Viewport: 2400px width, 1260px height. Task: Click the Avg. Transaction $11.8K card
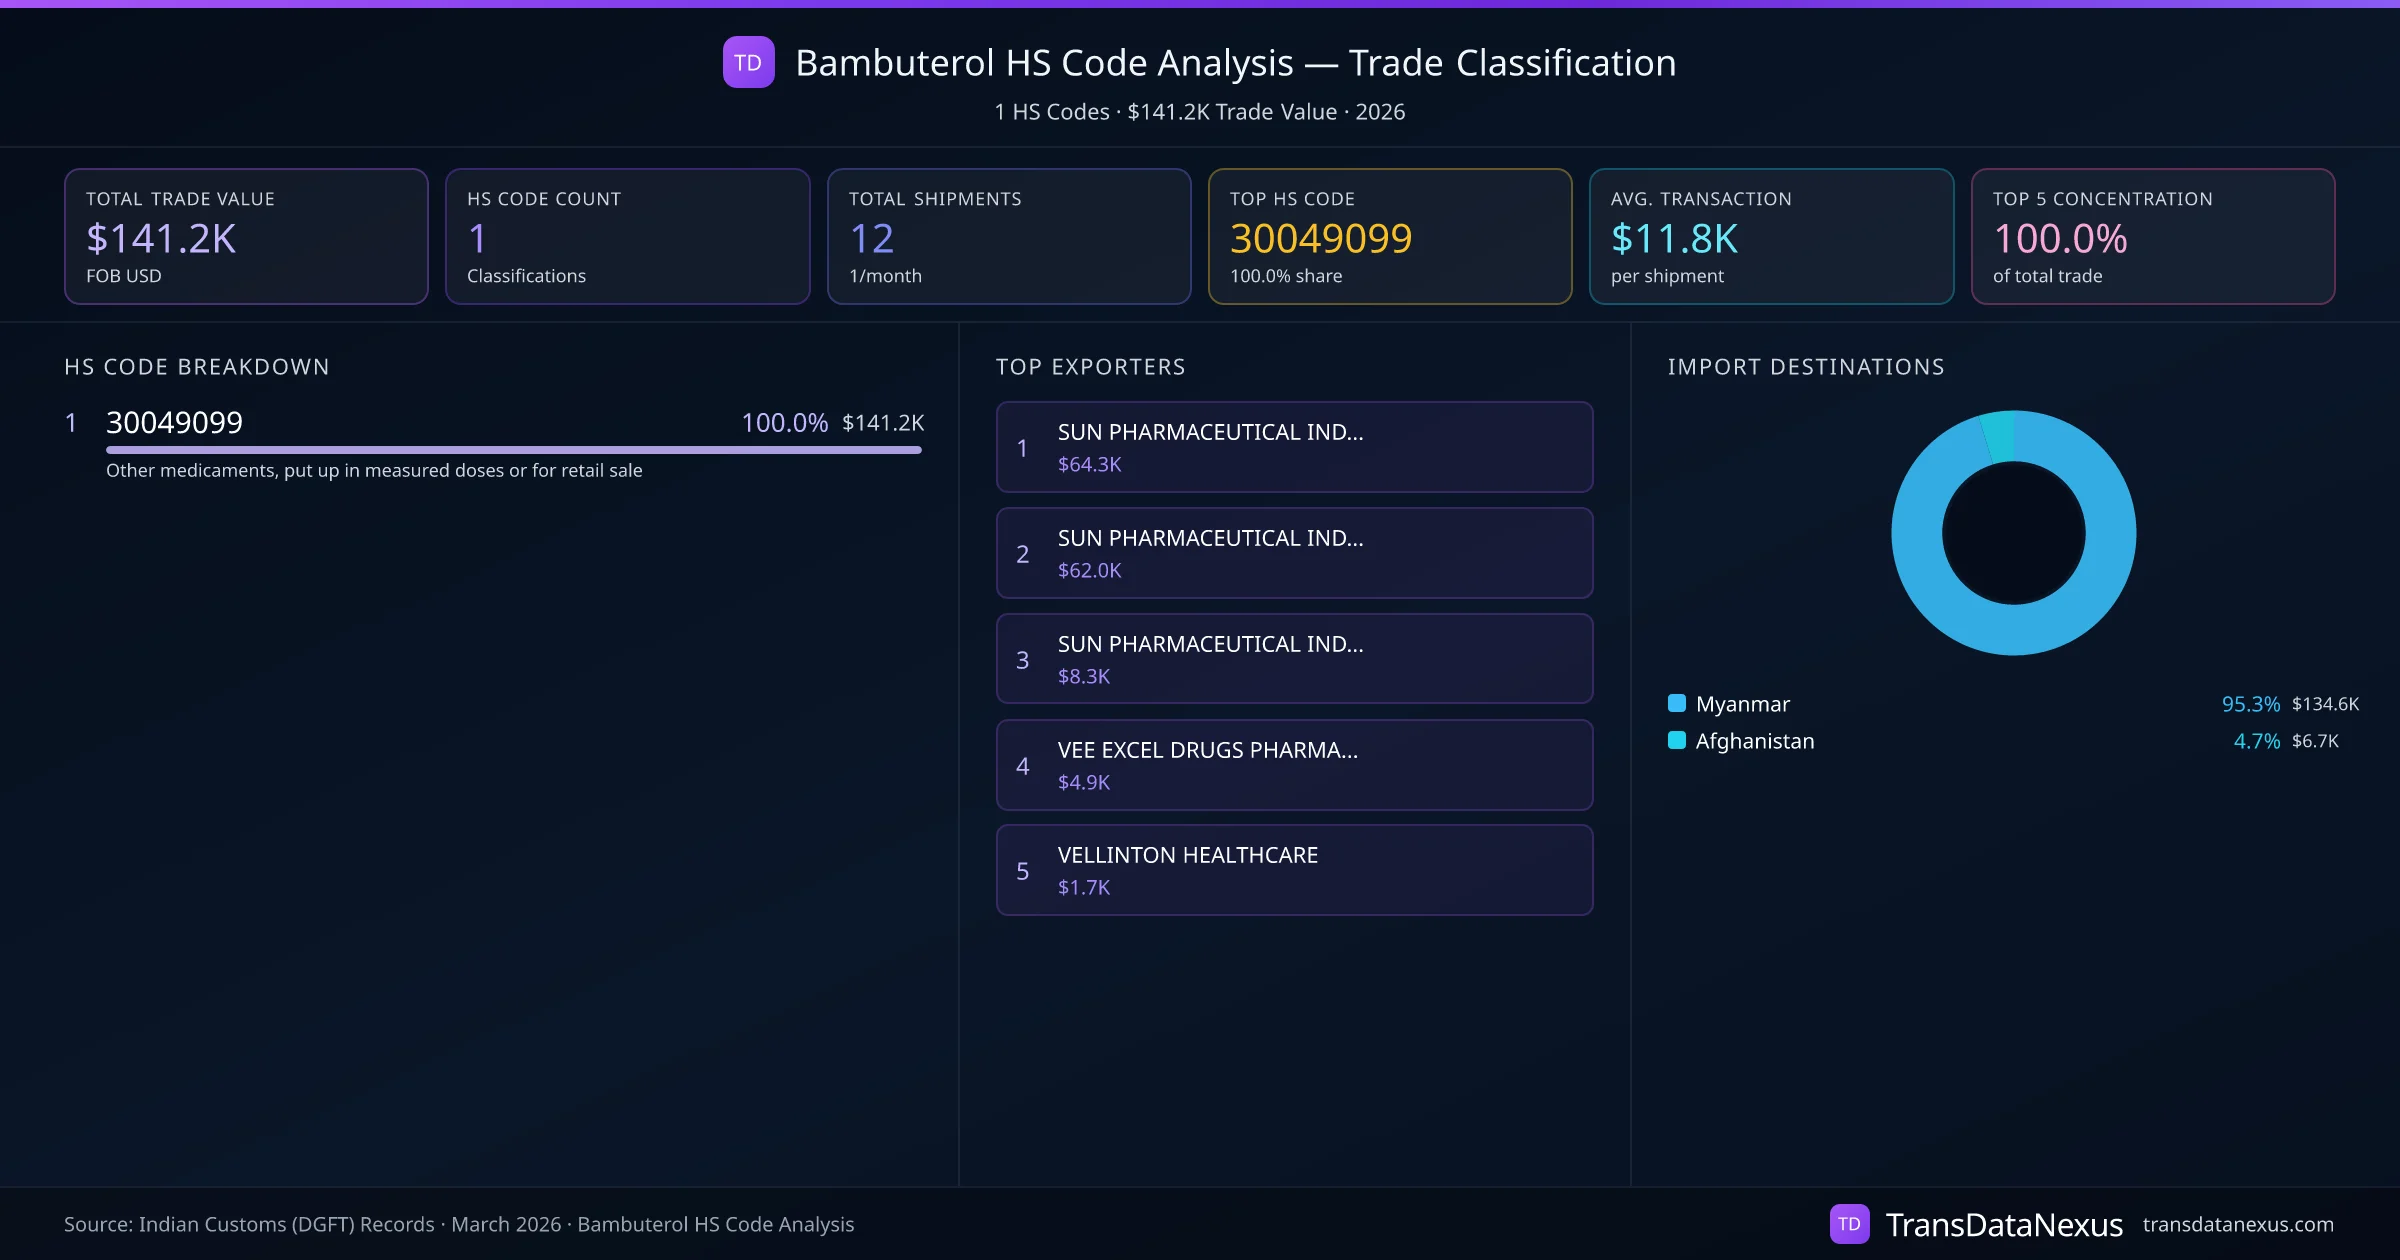point(1770,236)
